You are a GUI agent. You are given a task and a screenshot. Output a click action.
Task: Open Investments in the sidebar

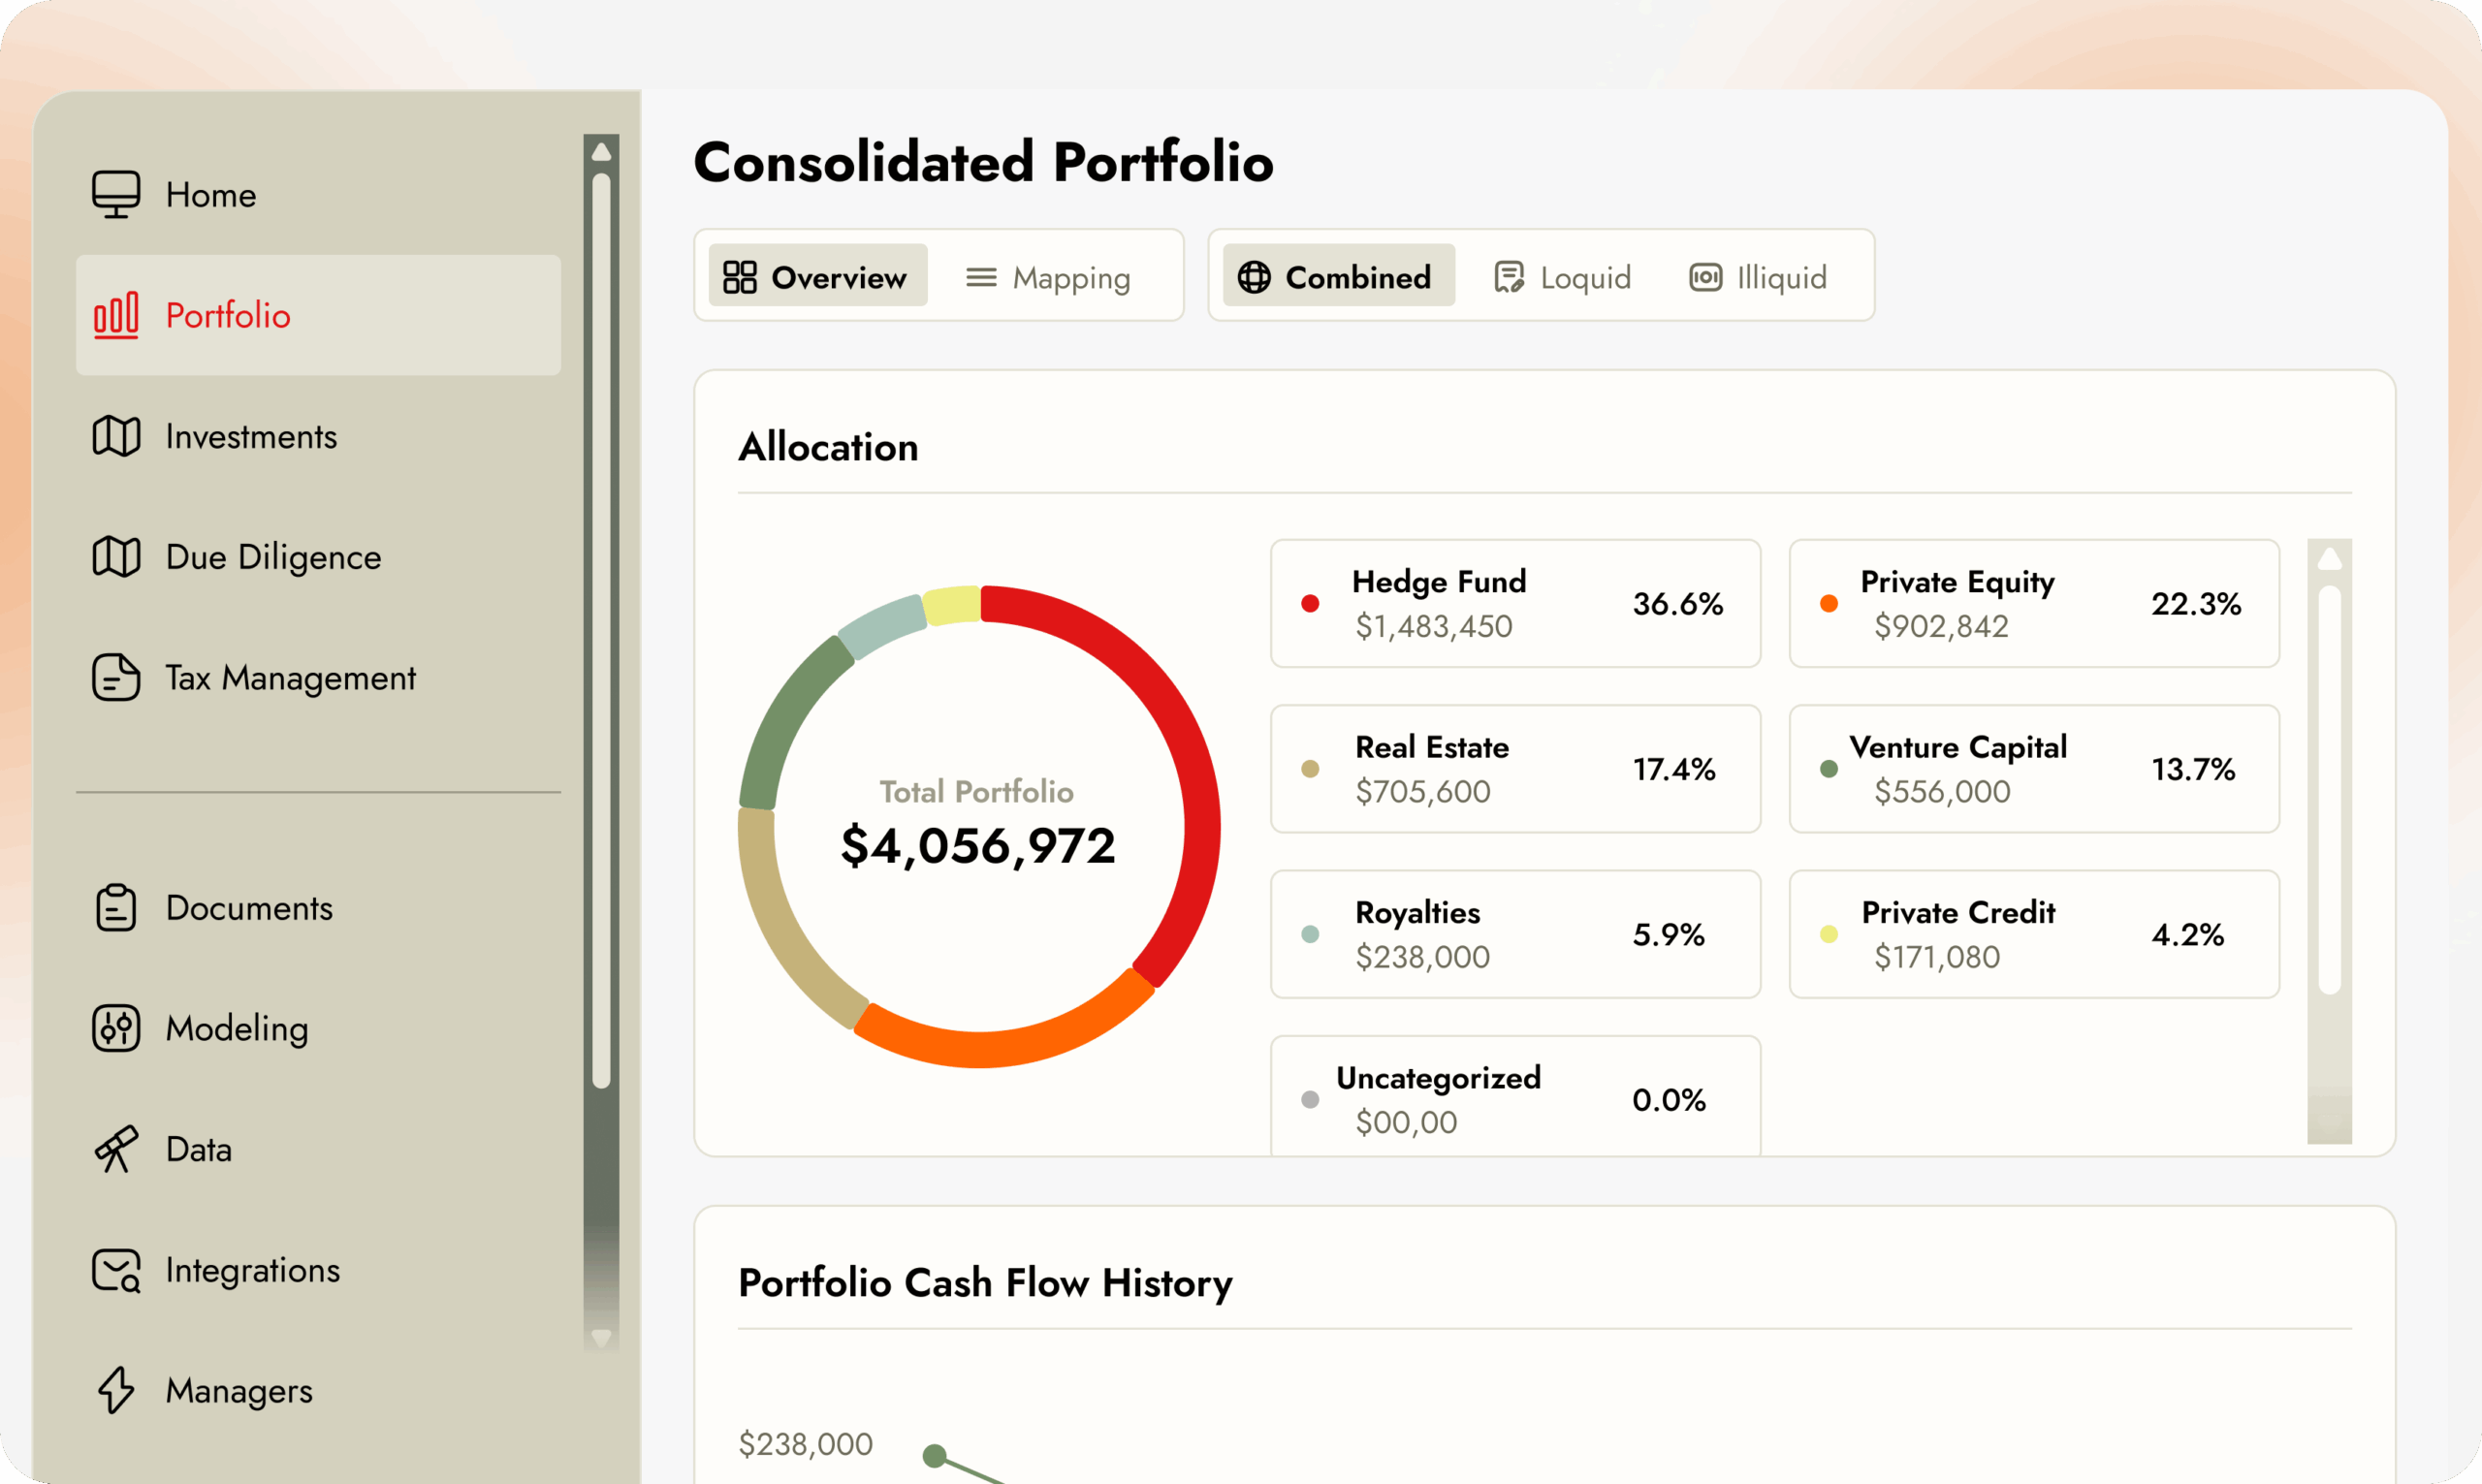(318, 436)
